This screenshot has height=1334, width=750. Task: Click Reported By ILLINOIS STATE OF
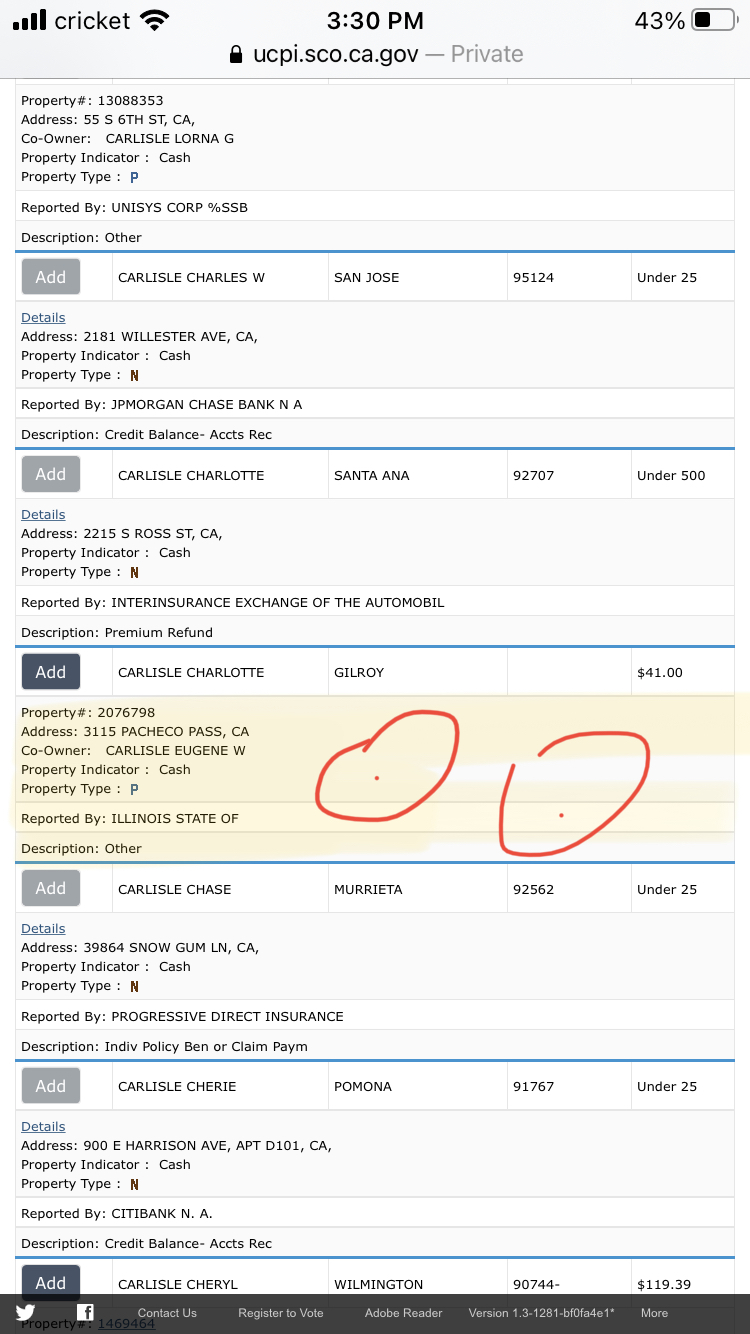point(130,818)
